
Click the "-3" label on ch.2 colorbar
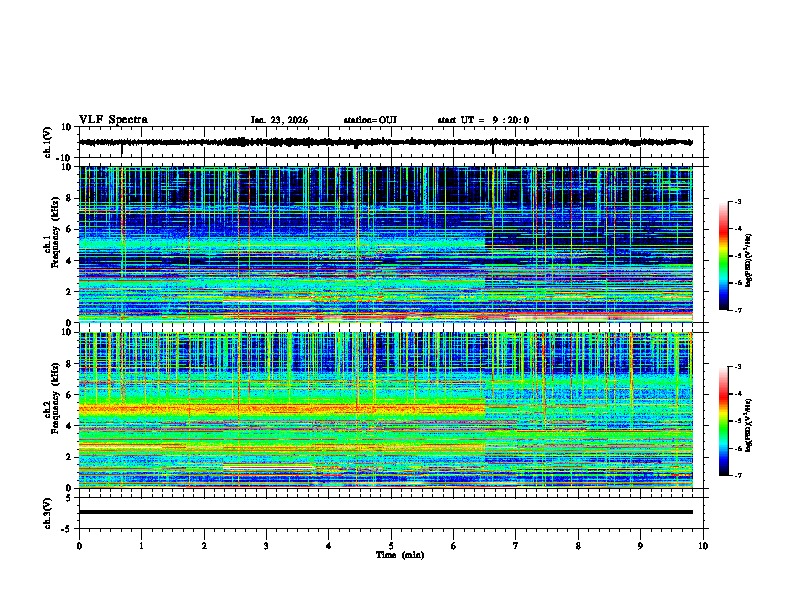click(x=738, y=367)
